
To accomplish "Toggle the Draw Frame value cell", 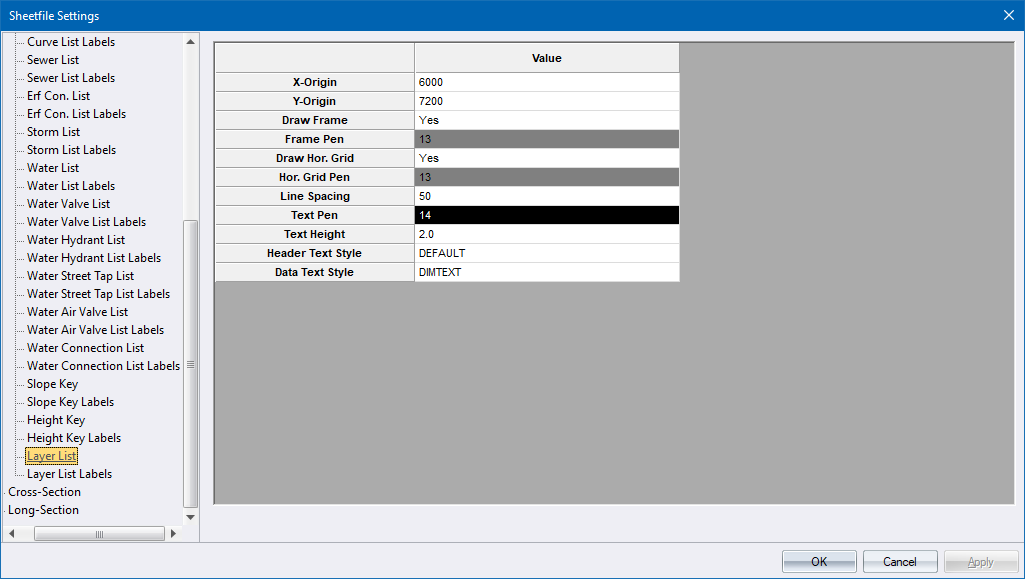I will pos(546,120).
